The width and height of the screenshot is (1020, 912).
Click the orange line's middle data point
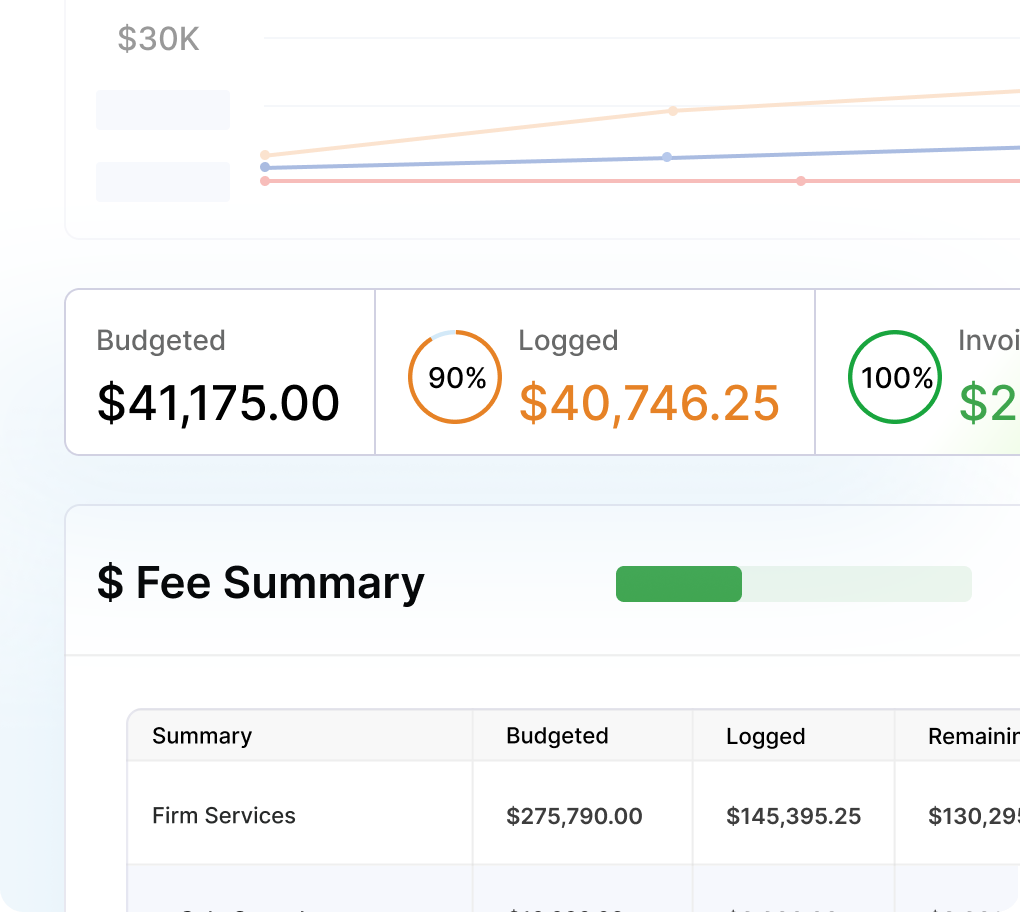click(673, 111)
